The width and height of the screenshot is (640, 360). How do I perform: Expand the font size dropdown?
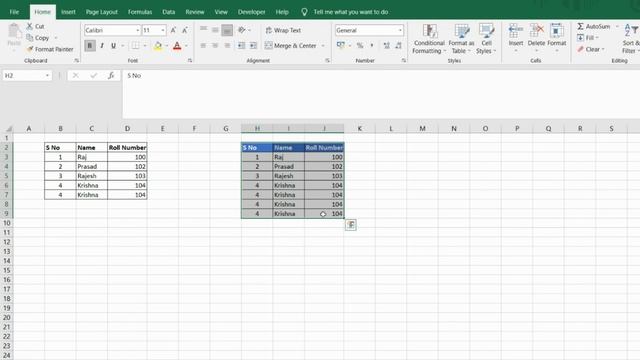click(163, 30)
